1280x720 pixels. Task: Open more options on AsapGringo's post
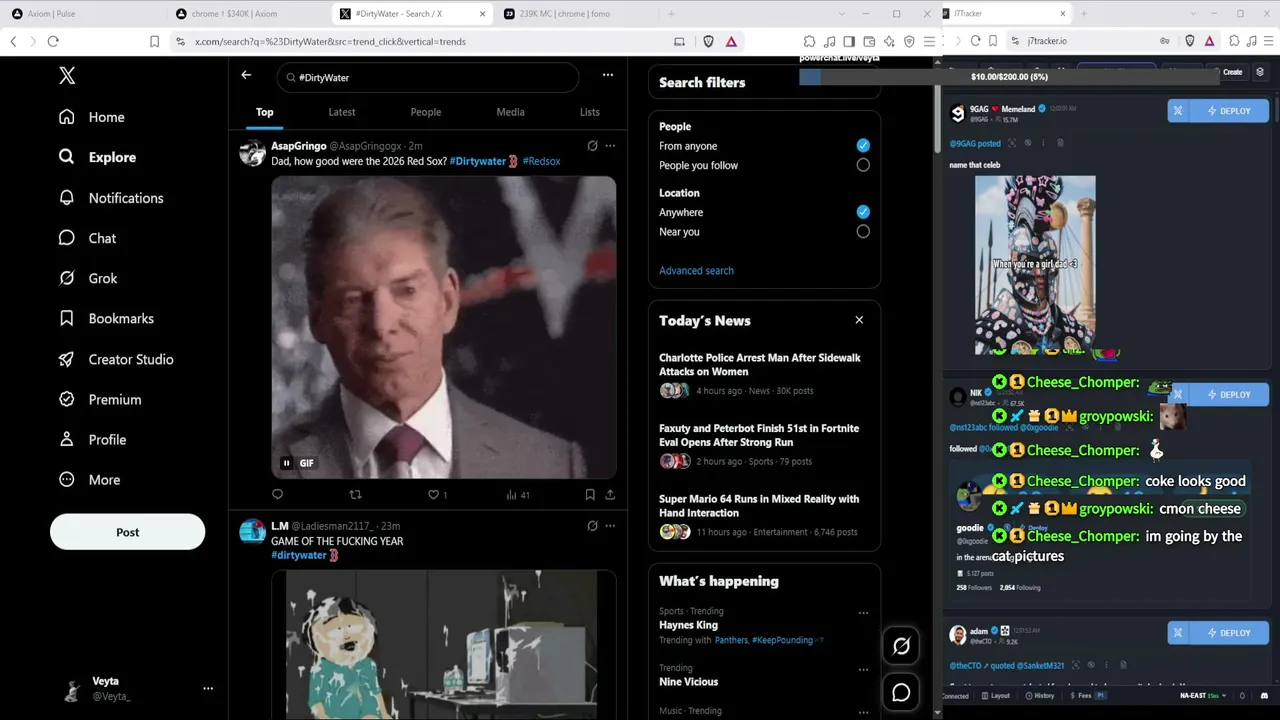click(x=610, y=146)
